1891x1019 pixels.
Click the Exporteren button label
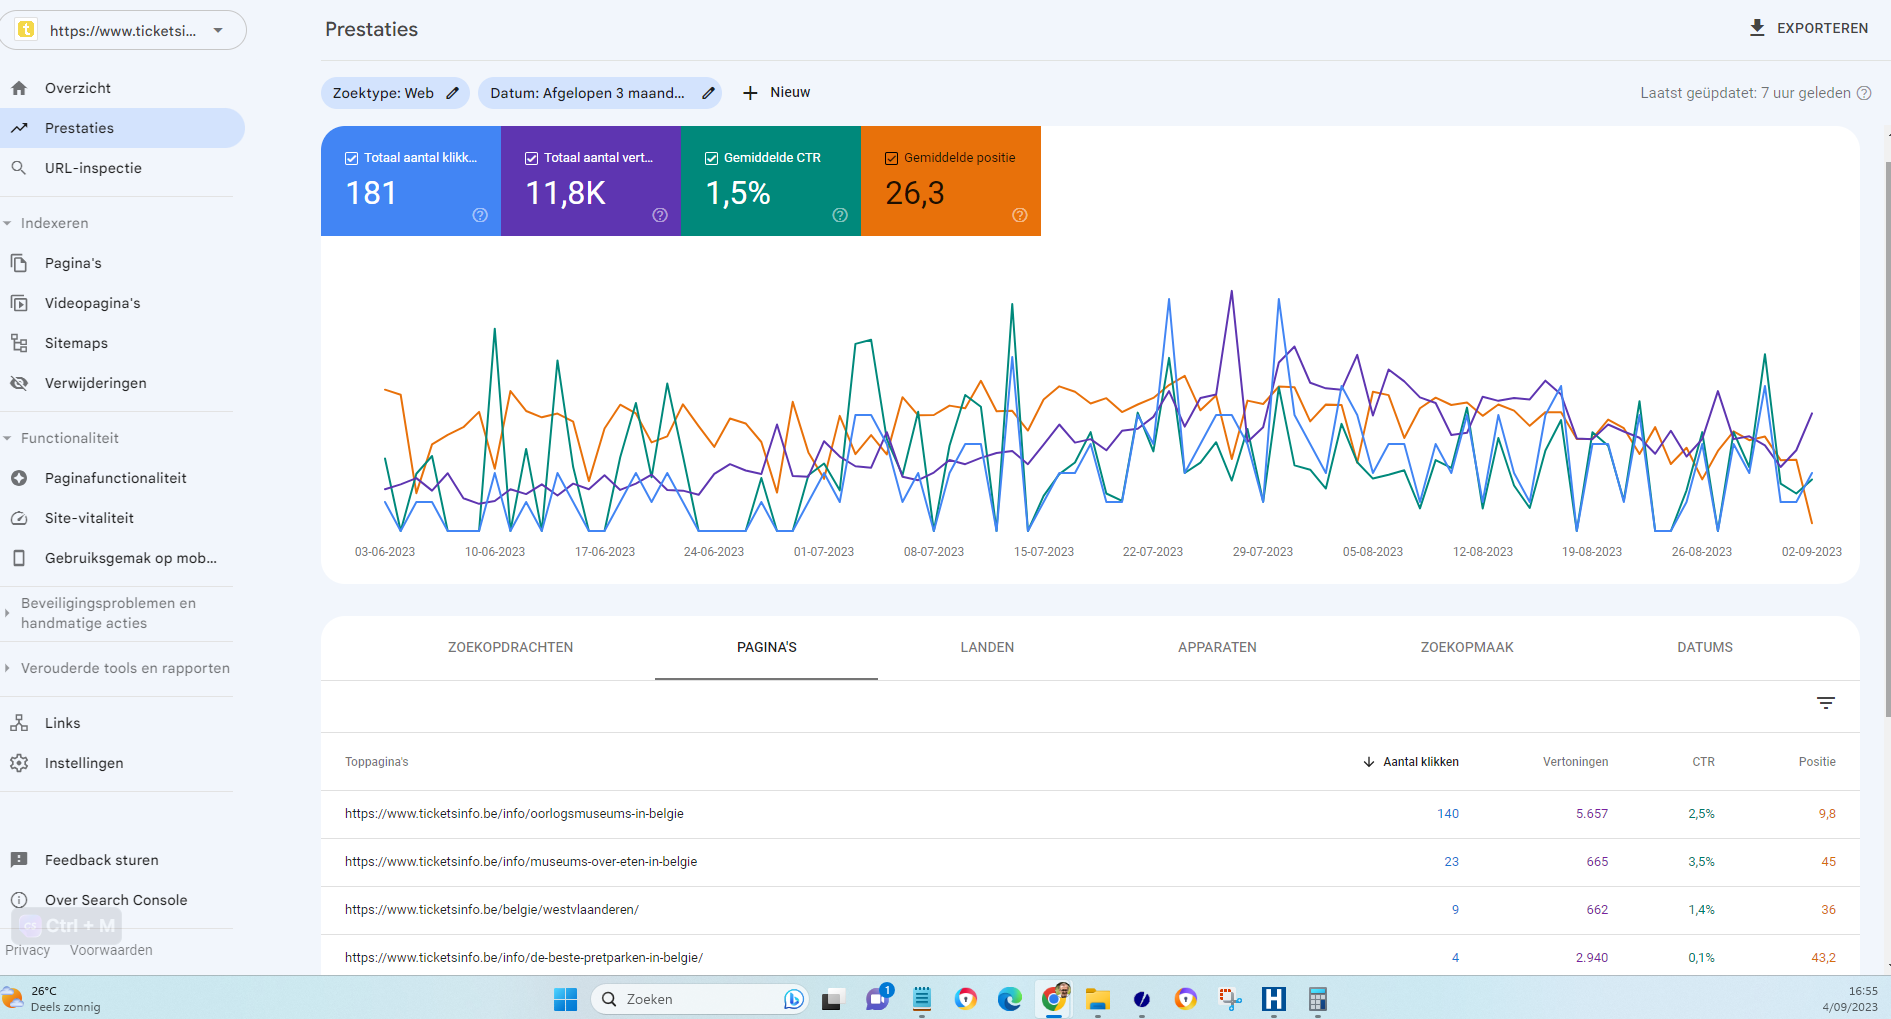pos(1822,28)
